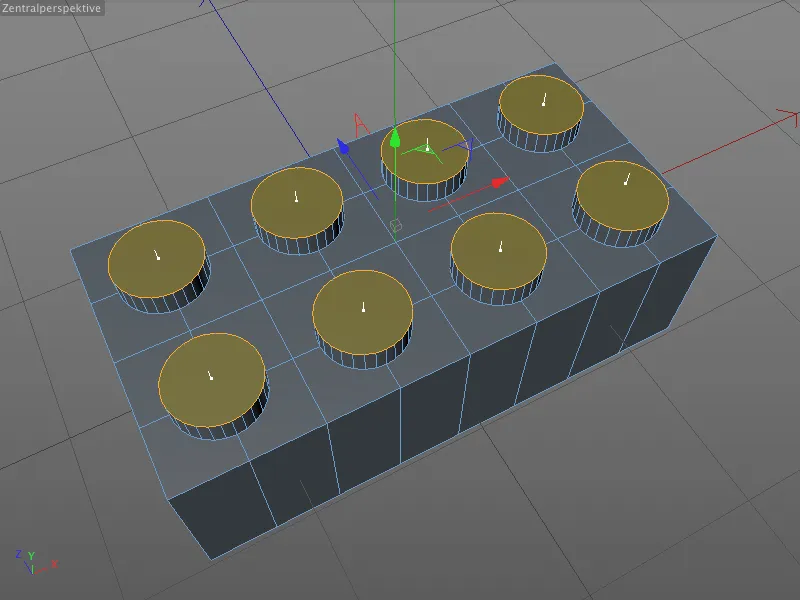
Task: Grab the green Y-axis arrowhead of gizmo
Action: tap(395, 139)
